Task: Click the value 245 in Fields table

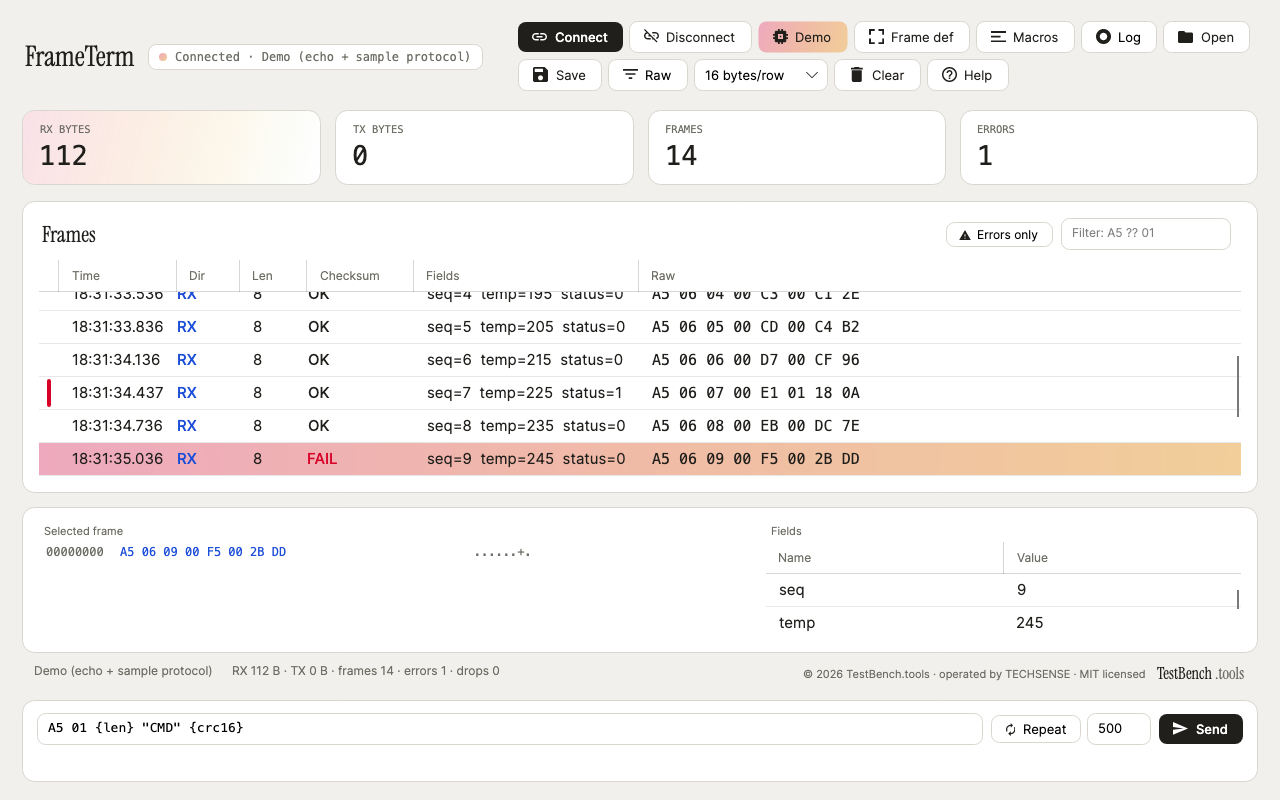Action: [x=1029, y=623]
